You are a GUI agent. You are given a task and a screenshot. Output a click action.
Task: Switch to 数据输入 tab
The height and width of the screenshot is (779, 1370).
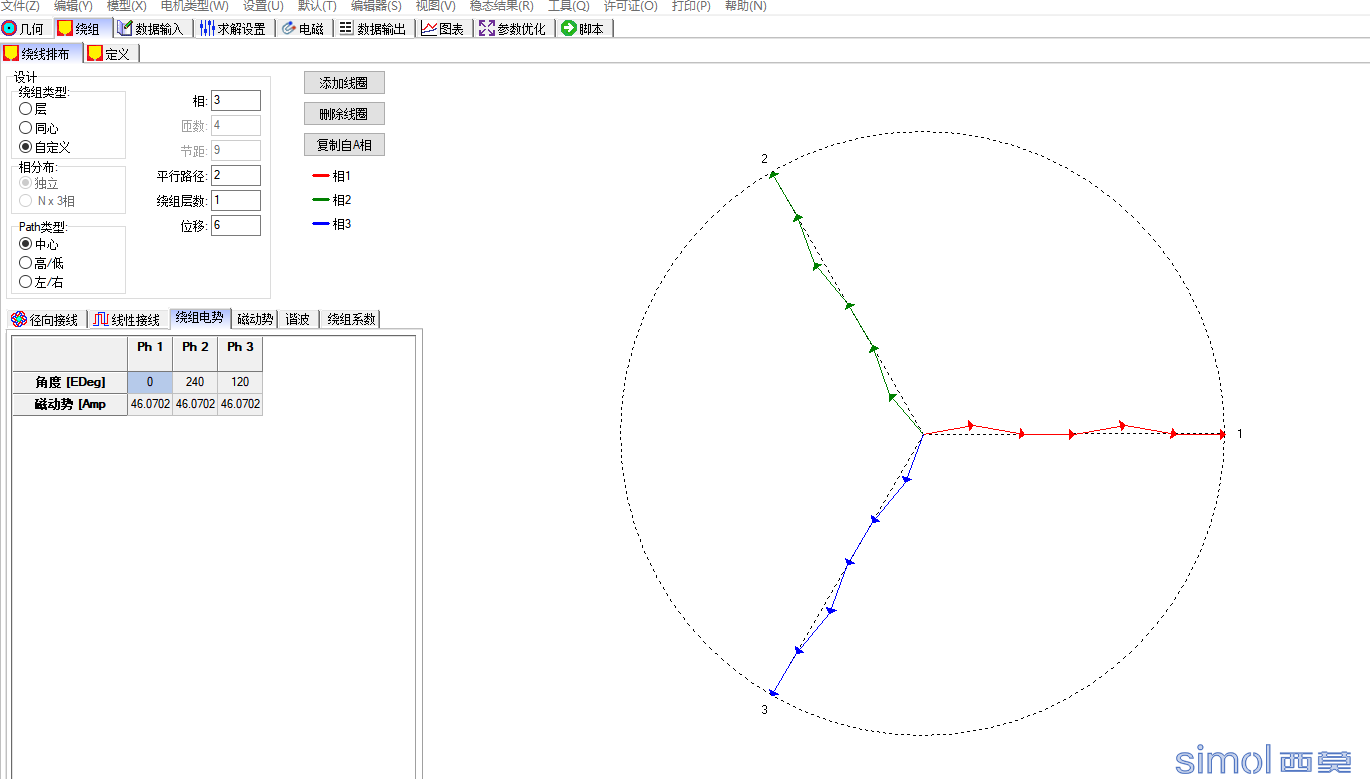pos(151,28)
